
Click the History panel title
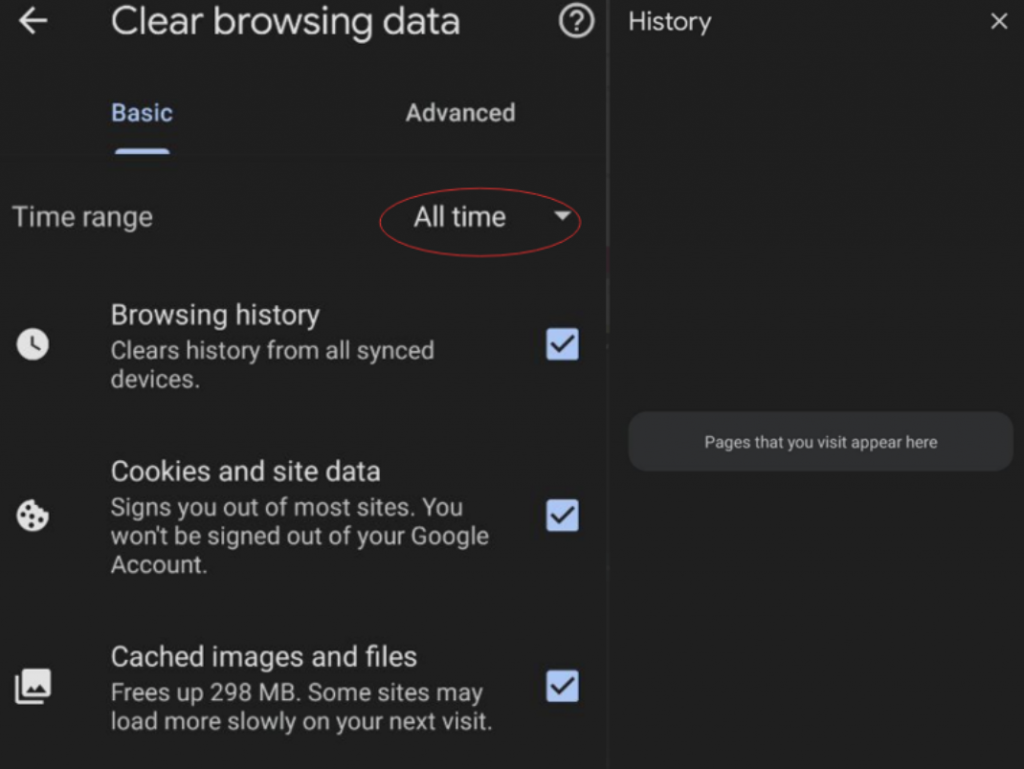click(x=669, y=22)
